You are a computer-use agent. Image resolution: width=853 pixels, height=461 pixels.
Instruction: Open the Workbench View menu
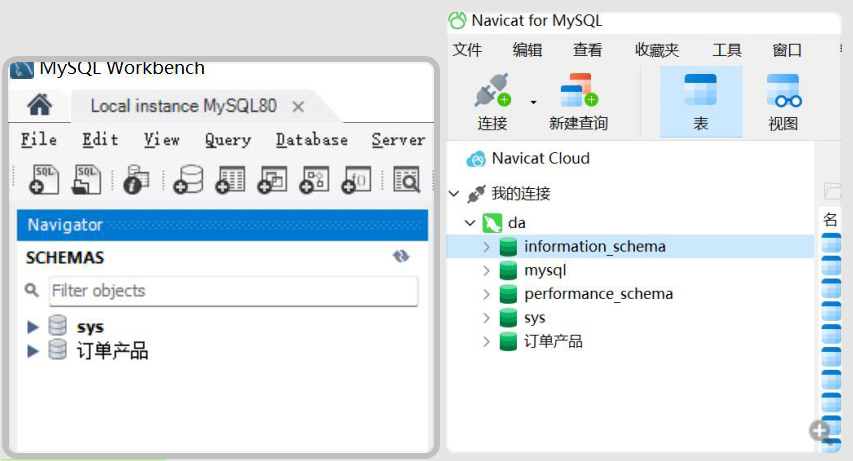coord(162,140)
